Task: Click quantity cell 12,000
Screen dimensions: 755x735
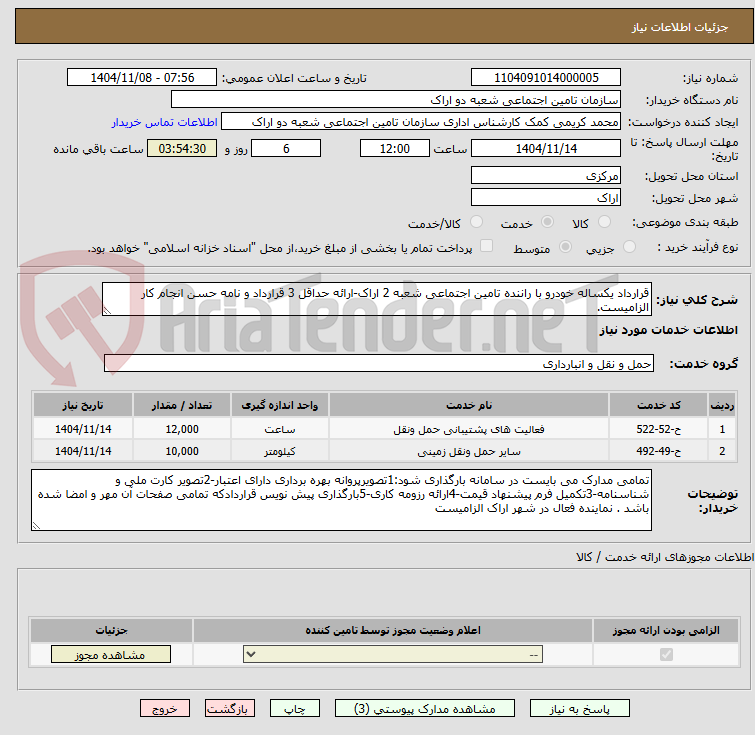Action: tap(182, 429)
